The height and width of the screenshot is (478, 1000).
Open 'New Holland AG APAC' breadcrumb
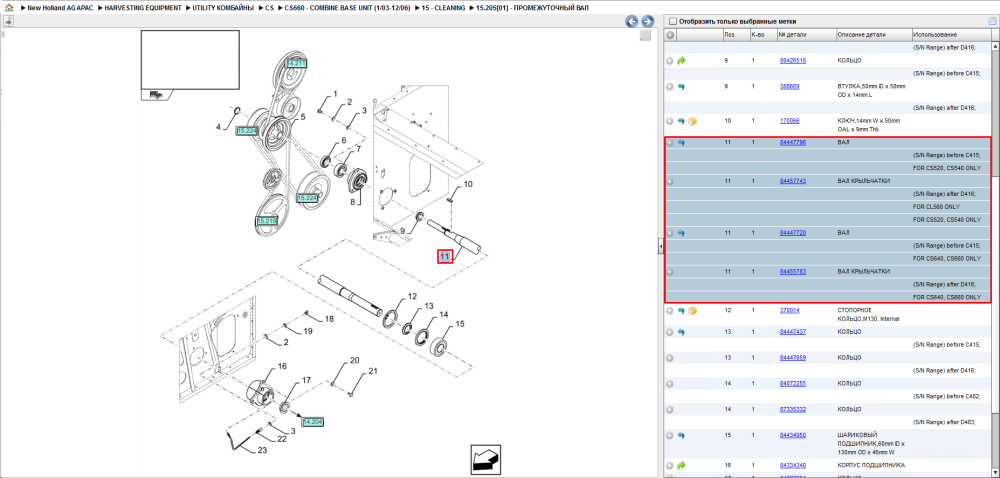click(61, 8)
